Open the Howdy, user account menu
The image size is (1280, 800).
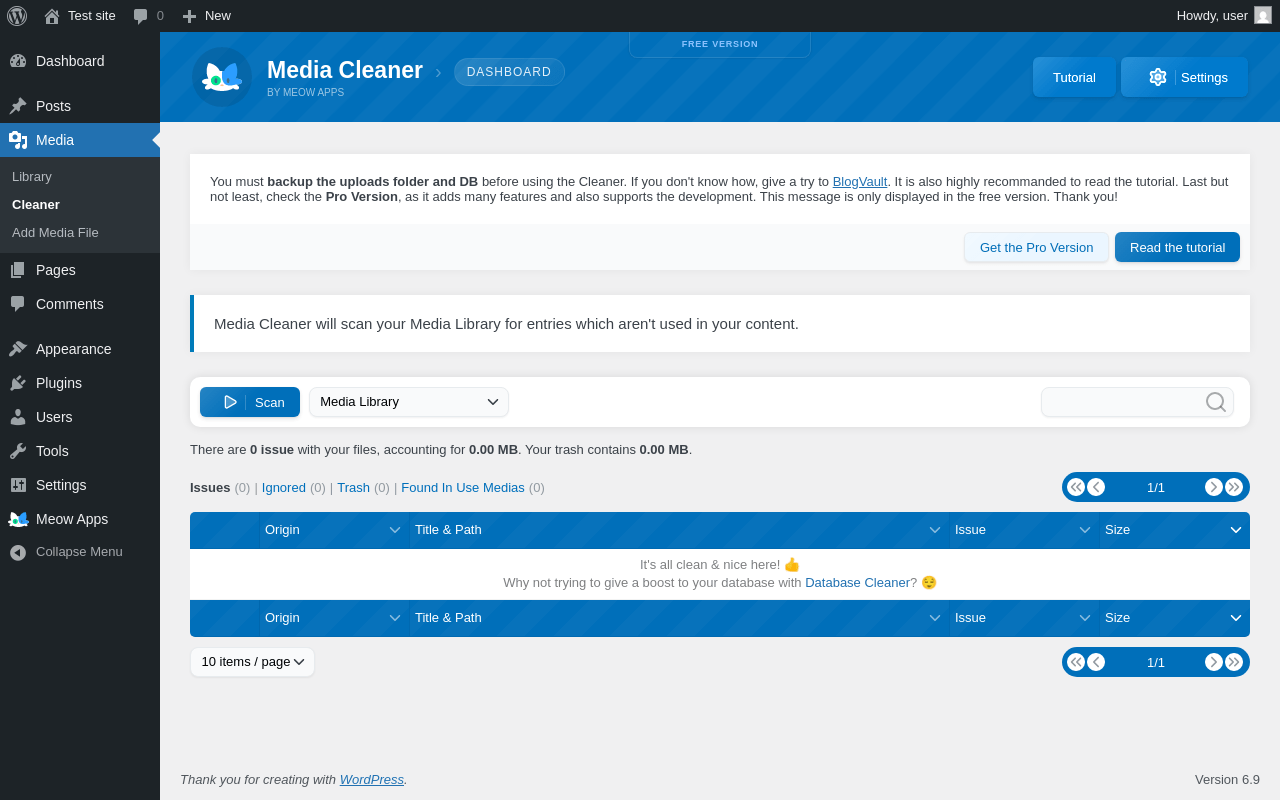point(1224,16)
